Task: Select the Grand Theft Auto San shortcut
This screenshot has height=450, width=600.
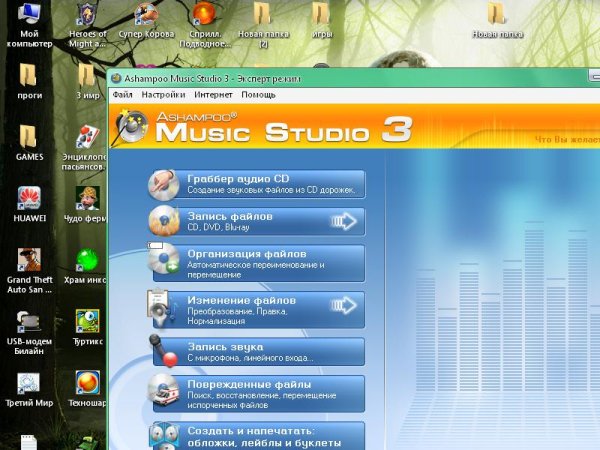Action: [x=29, y=271]
